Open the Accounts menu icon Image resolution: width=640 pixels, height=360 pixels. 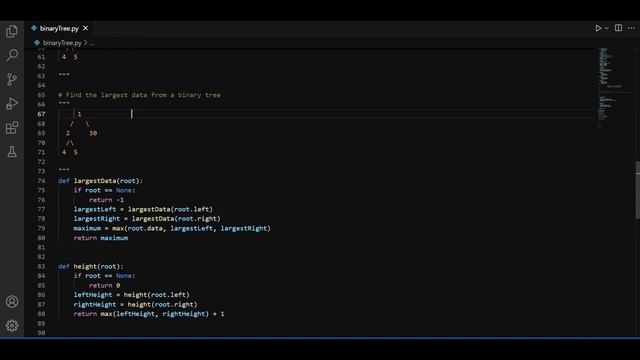[12, 302]
